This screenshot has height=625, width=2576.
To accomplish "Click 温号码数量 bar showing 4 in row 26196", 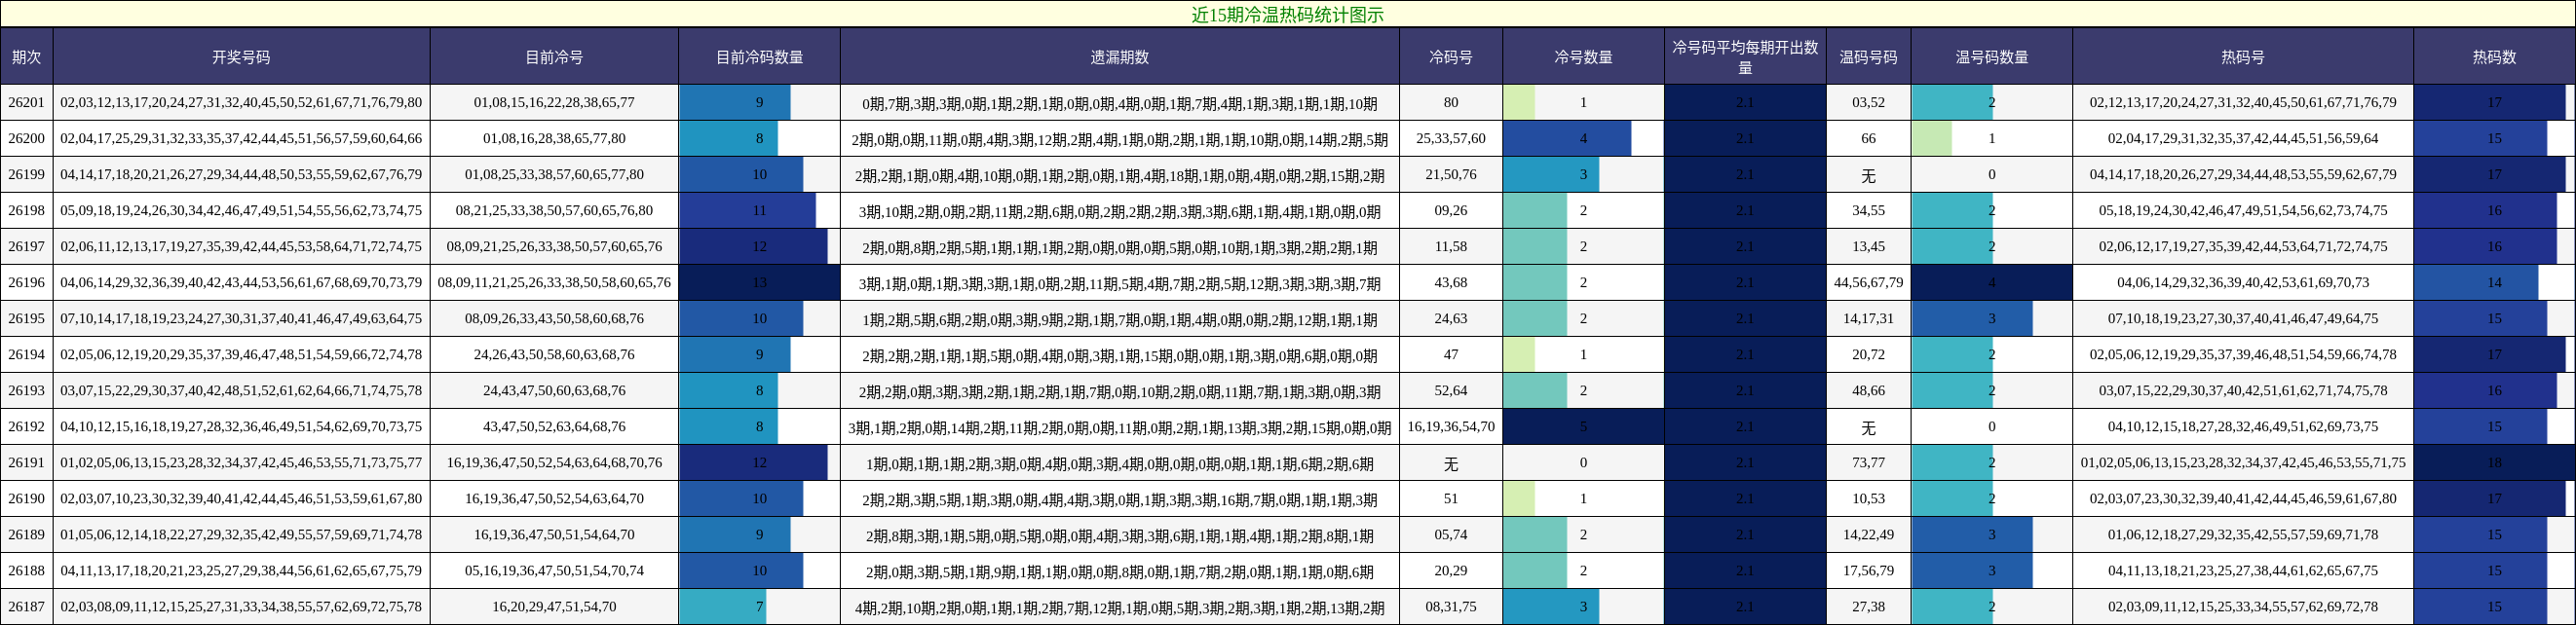I will click(1991, 282).
